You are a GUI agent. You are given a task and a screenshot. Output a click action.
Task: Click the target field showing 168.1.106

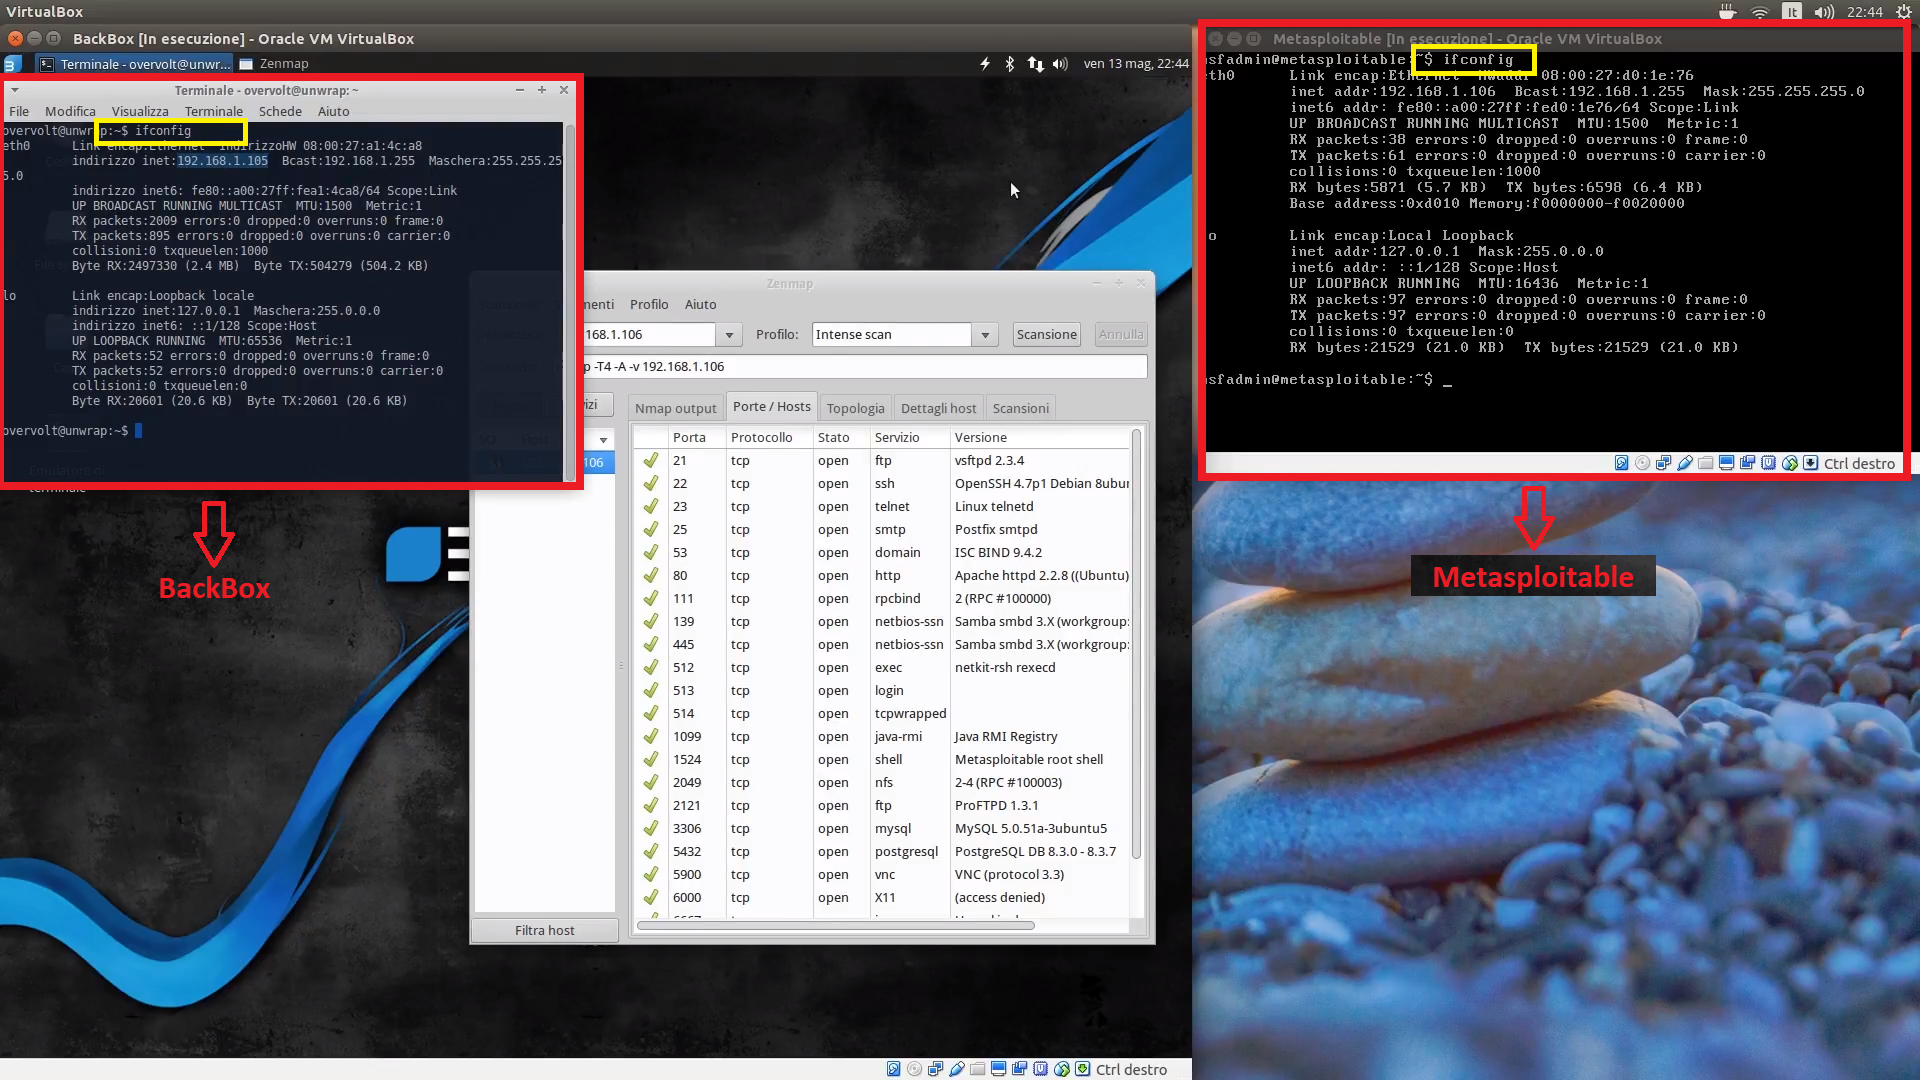coord(648,334)
